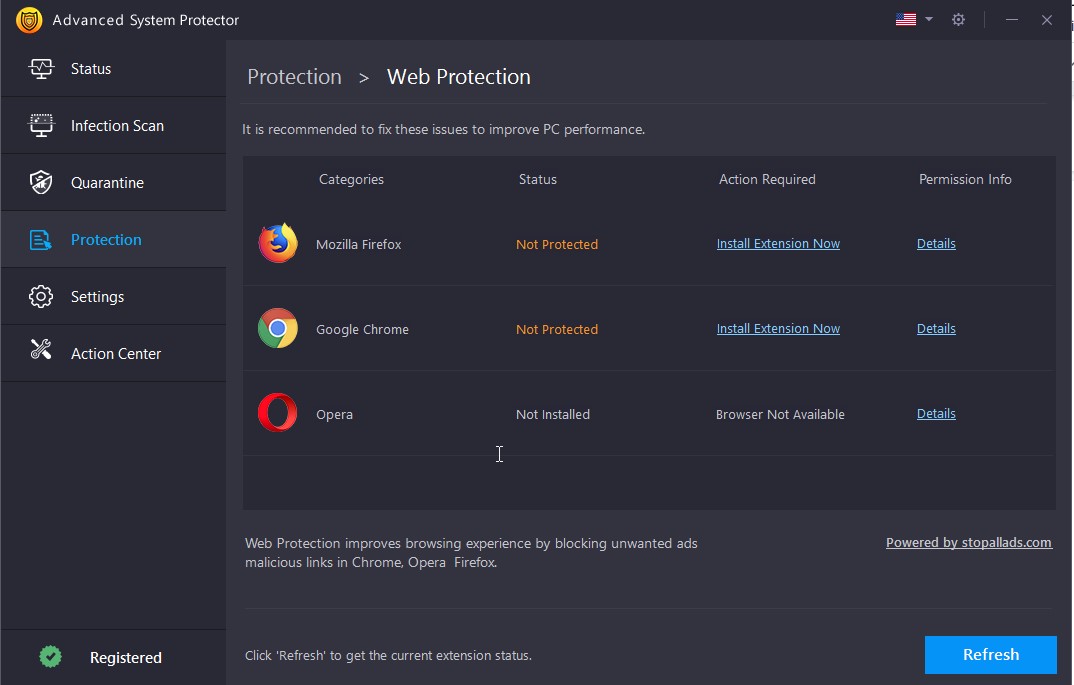The height and width of the screenshot is (685, 1074).
Task: Click the Mozilla Firefox browser icon
Action: pos(277,242)
